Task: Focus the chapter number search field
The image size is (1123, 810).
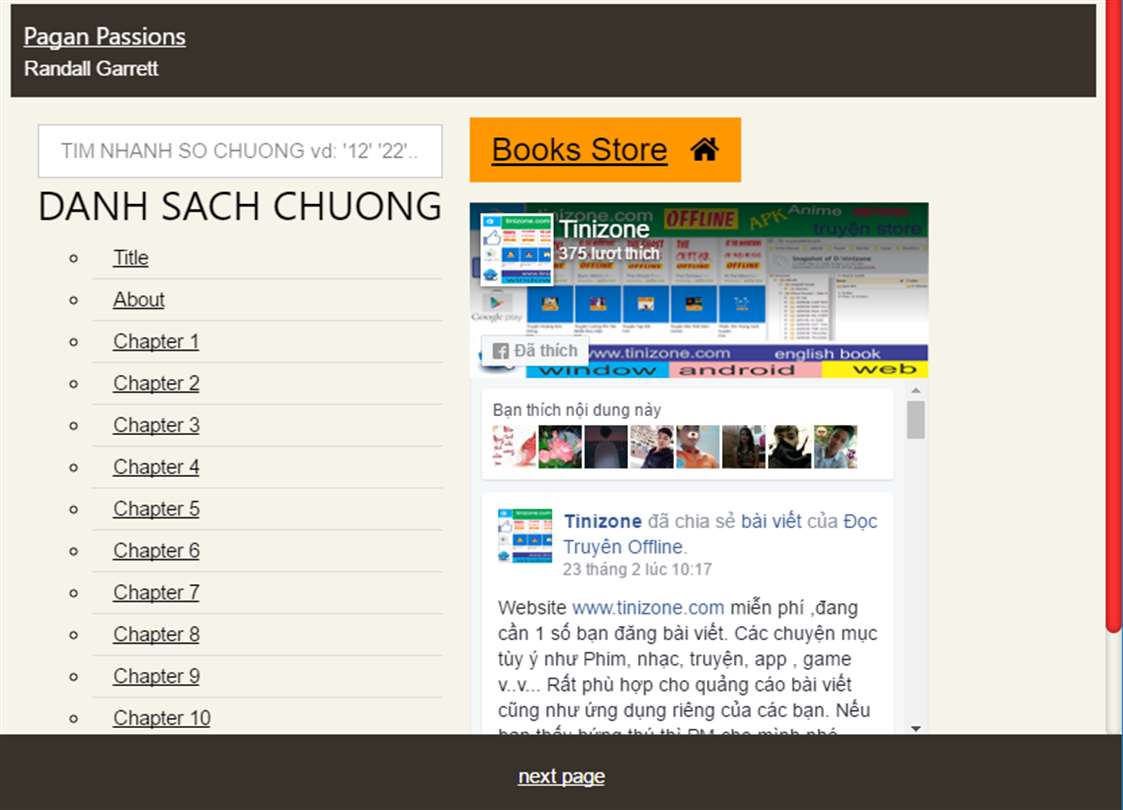Action: point(240,150)
